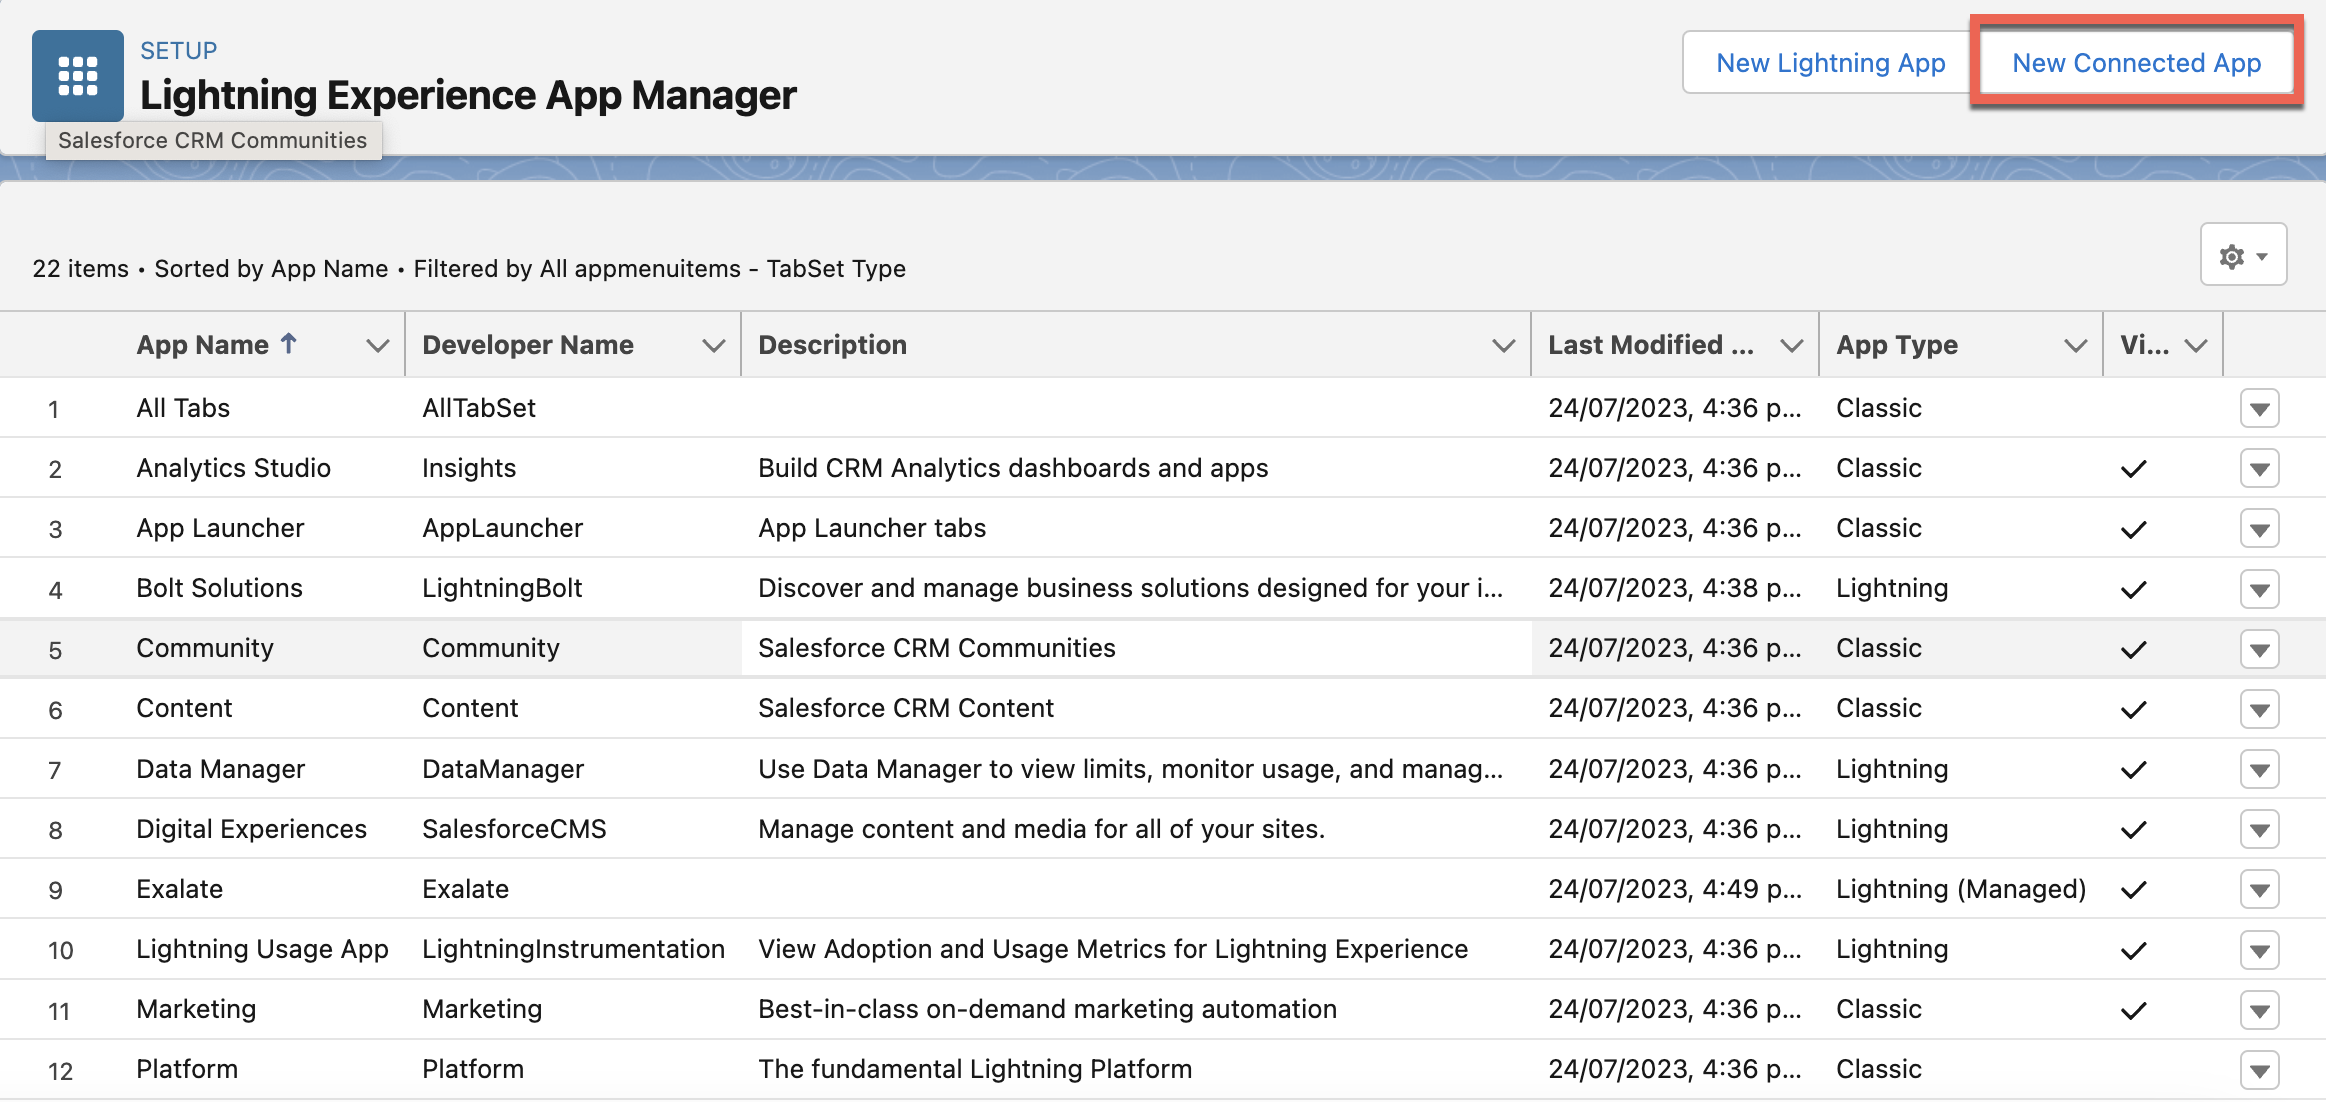Open row actions for Data Manager

point(2259,770)
